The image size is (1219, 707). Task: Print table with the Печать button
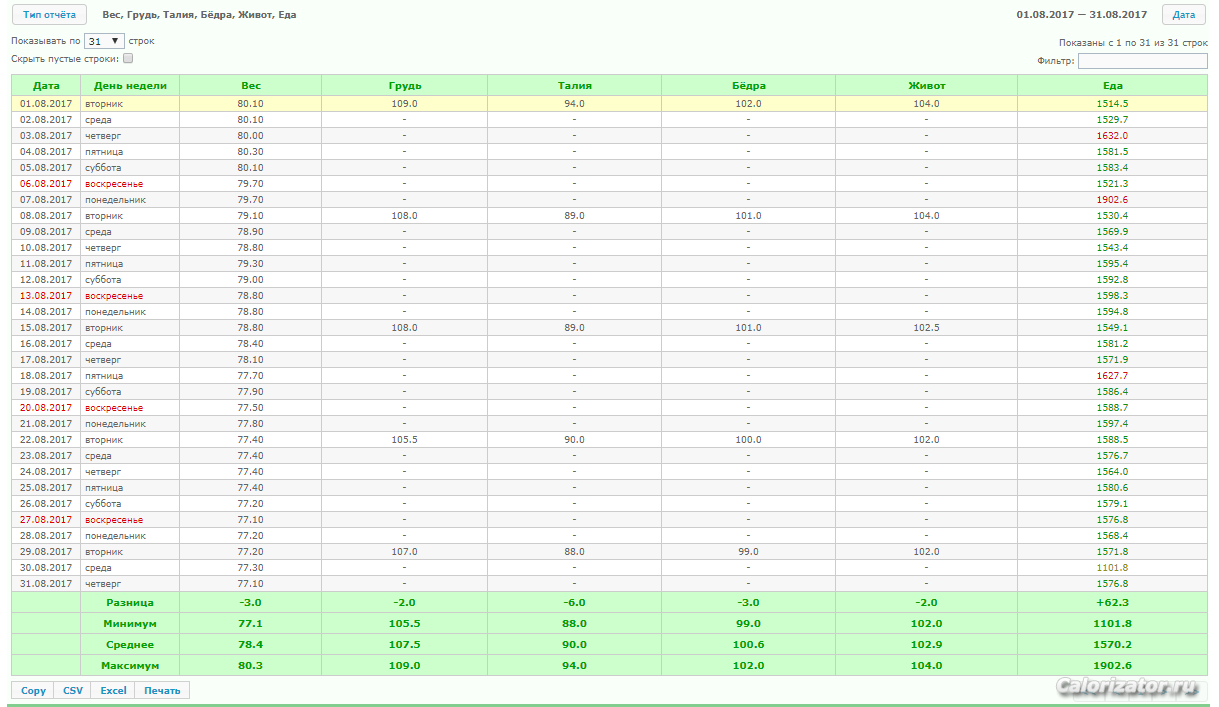(162, 690)
